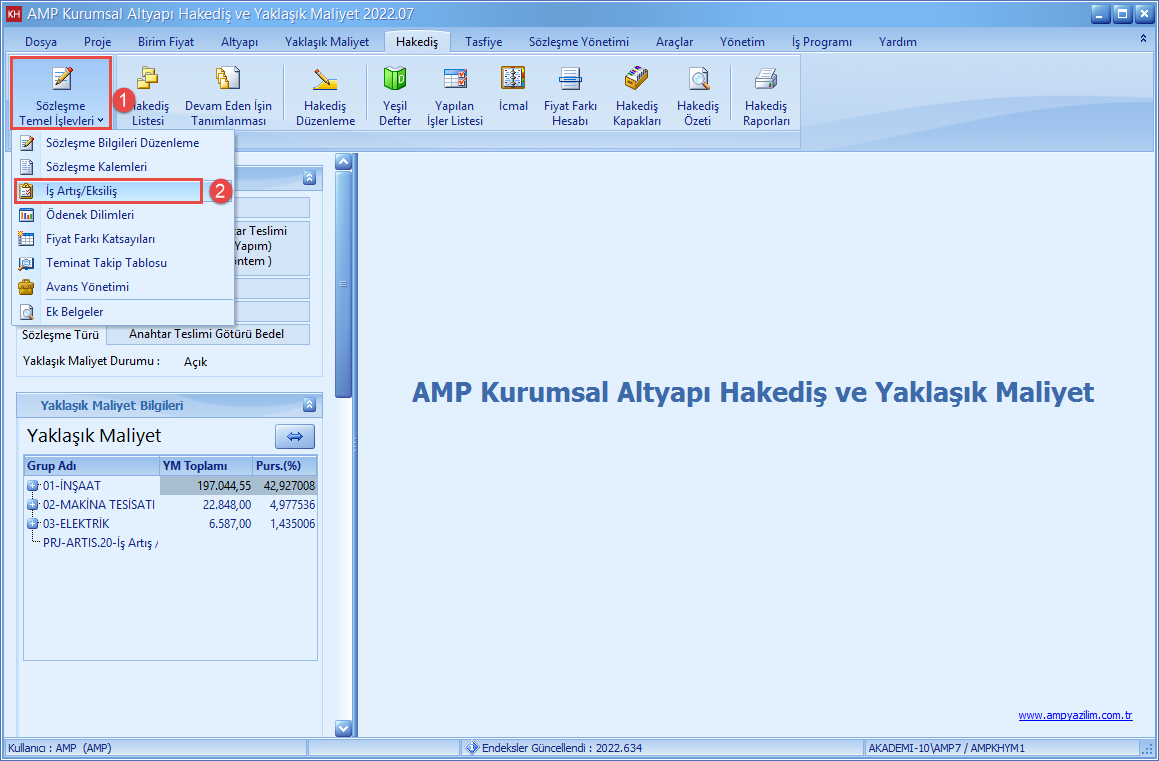
Task: Click sidebar scroll down arrow
Action: pyautogui.click(x=343, y=728)
